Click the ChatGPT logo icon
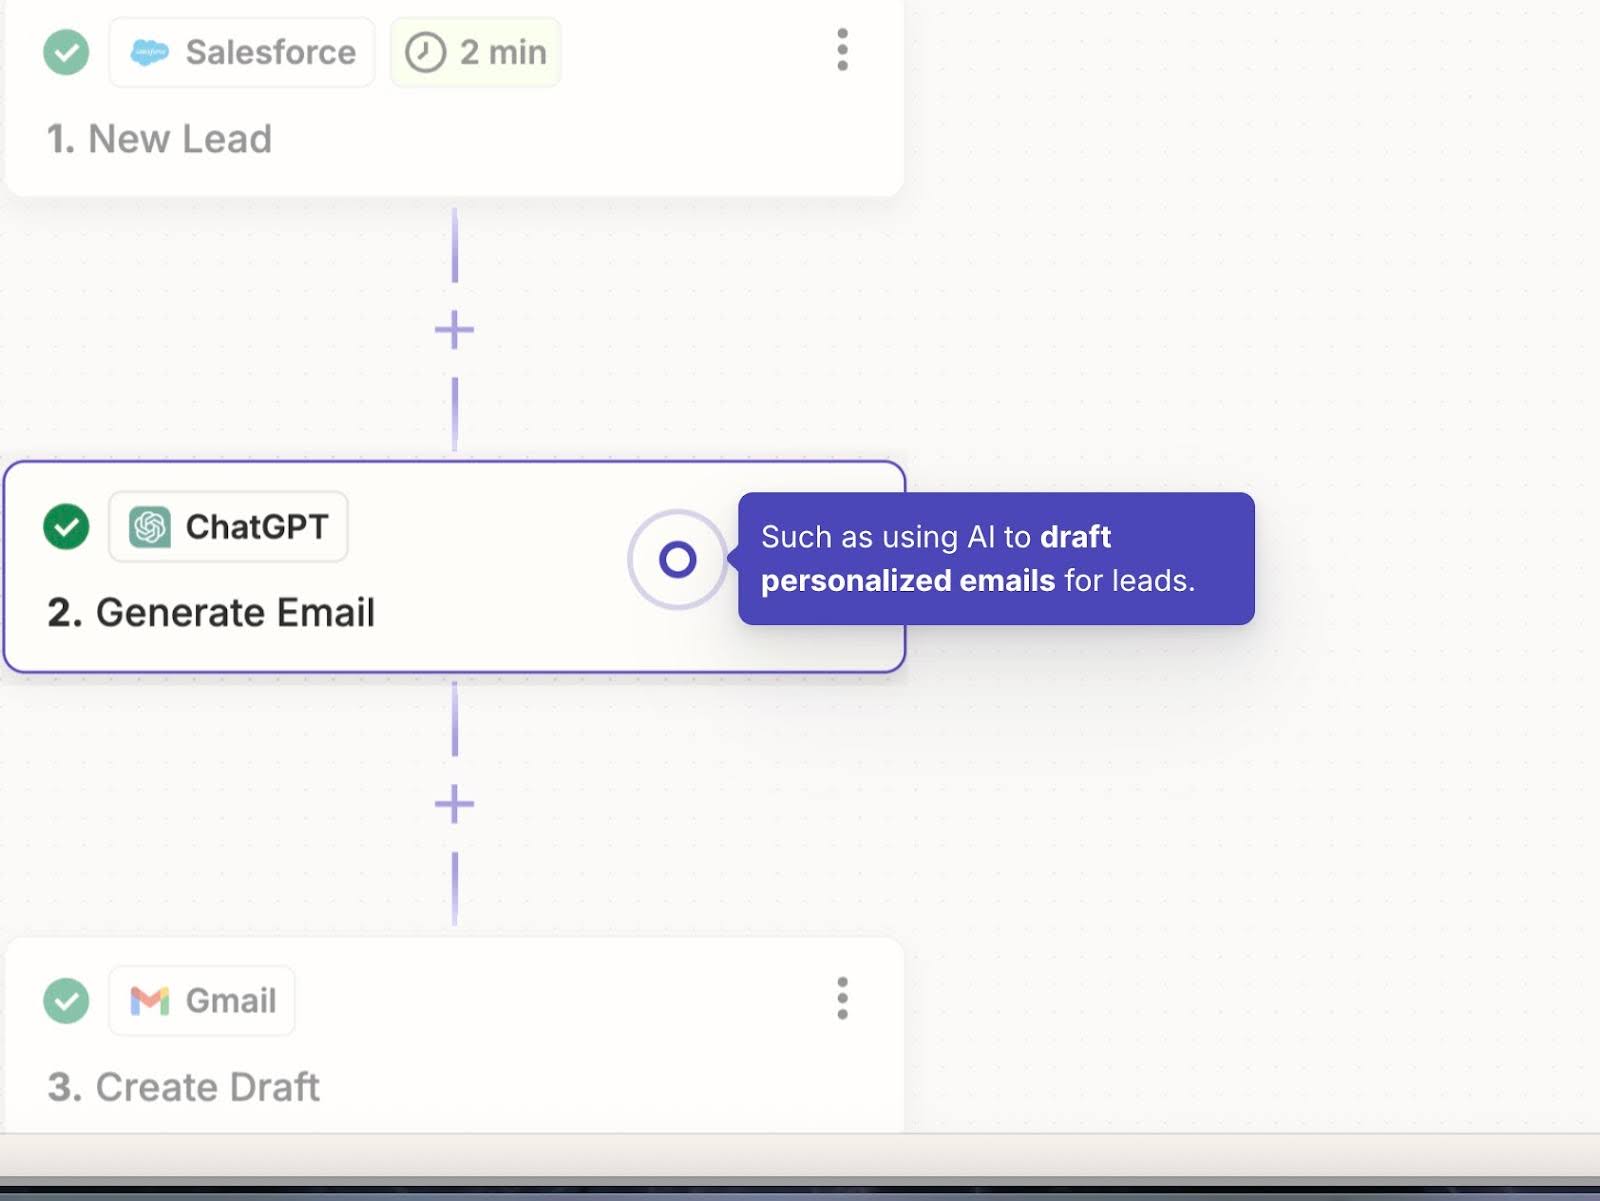The image size is (1600, 1201). [x=150, y=526]
